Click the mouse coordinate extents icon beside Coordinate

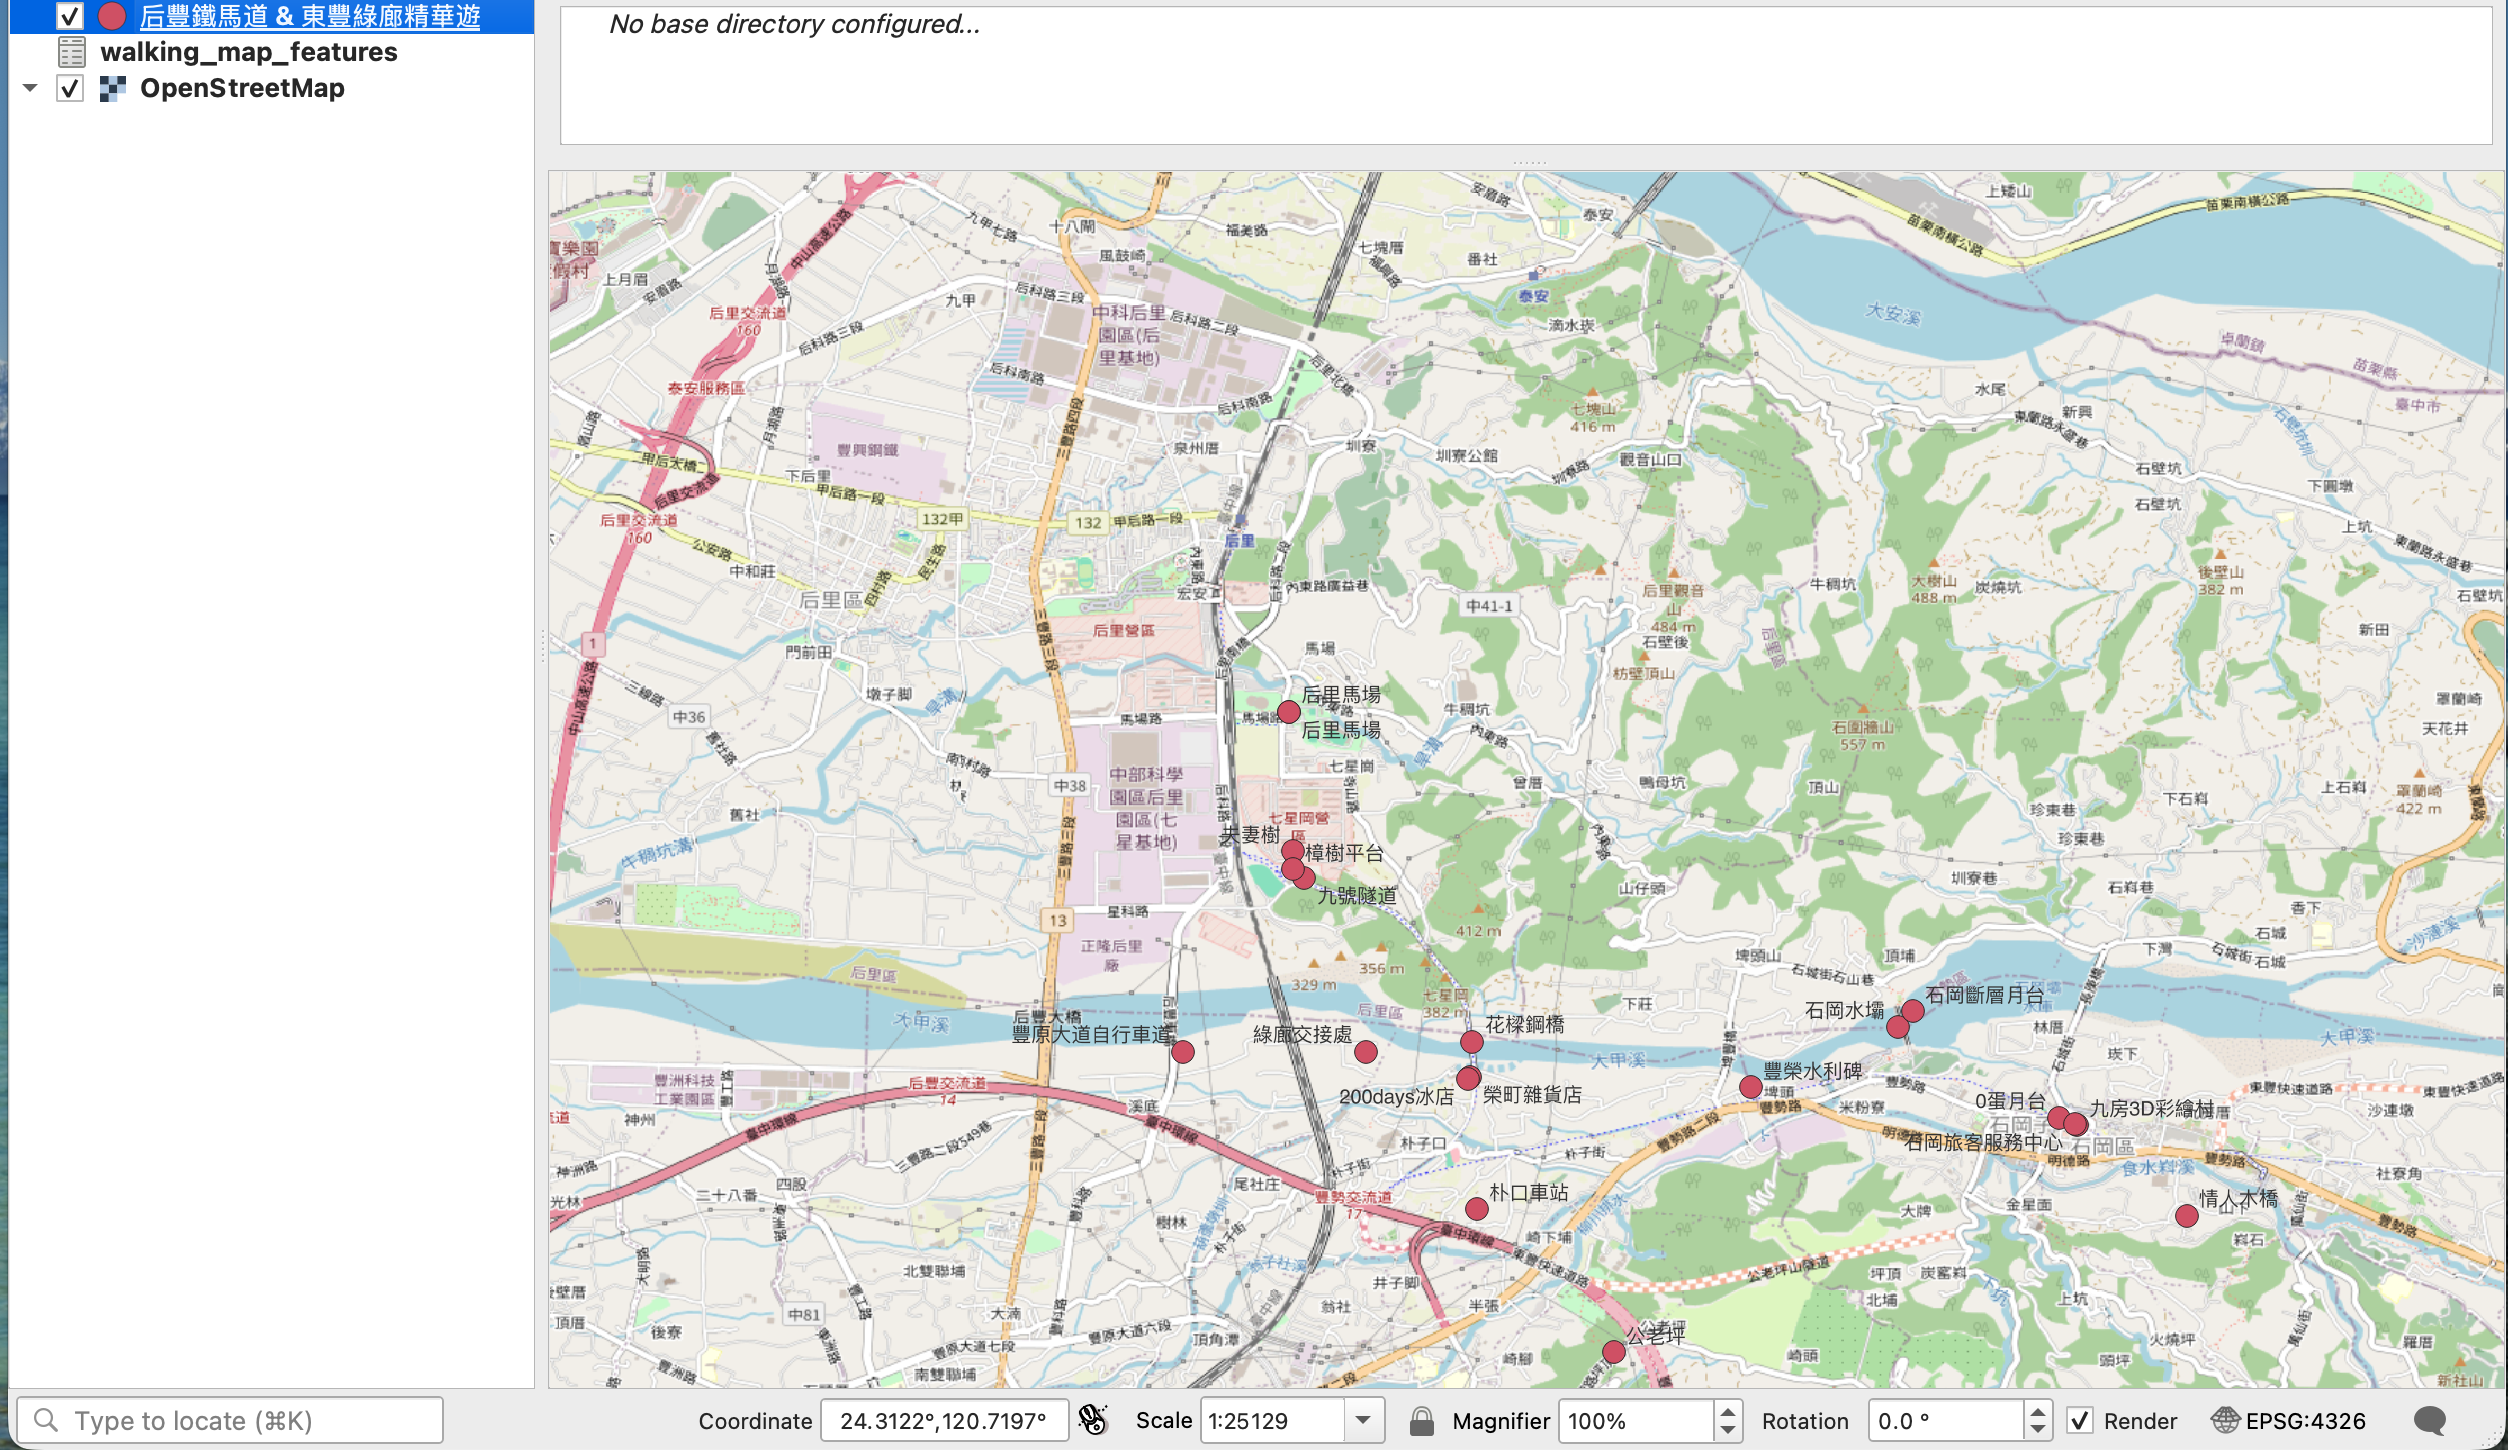(x=1093, y=1420)
